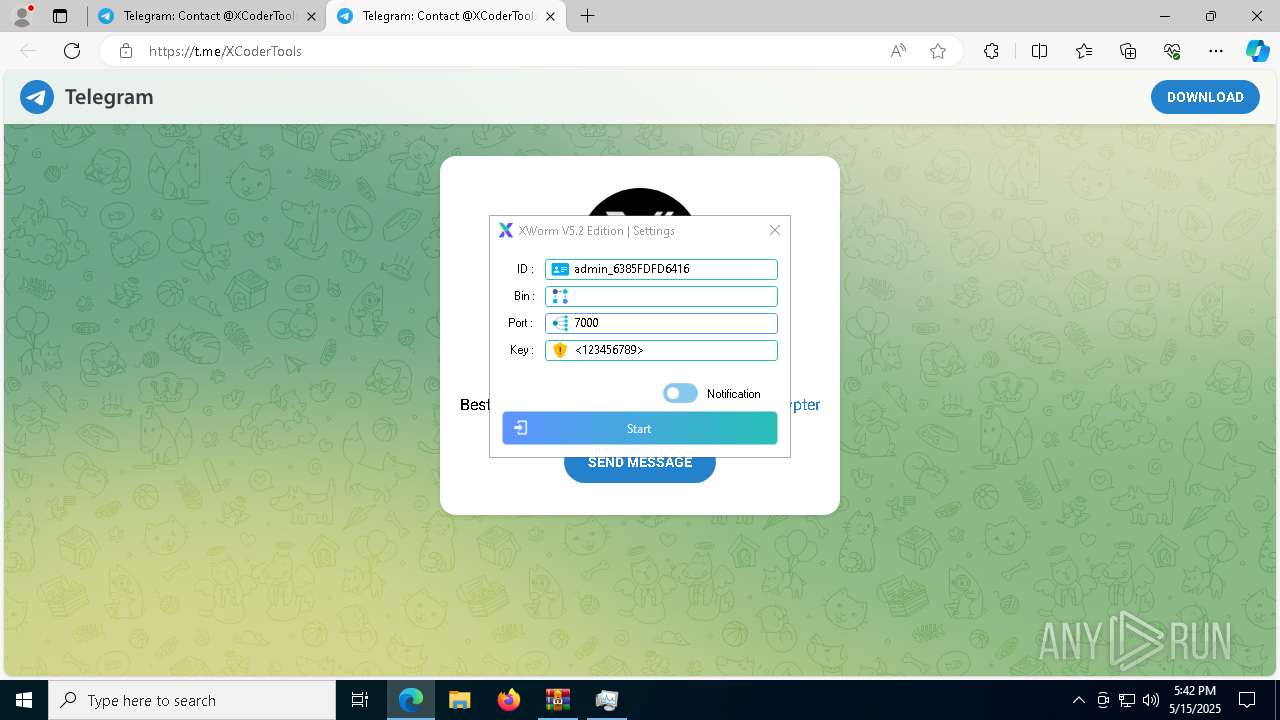1280x720 pixels.
Task: Toggle the Notification switch
Action: tap(680, 394)
